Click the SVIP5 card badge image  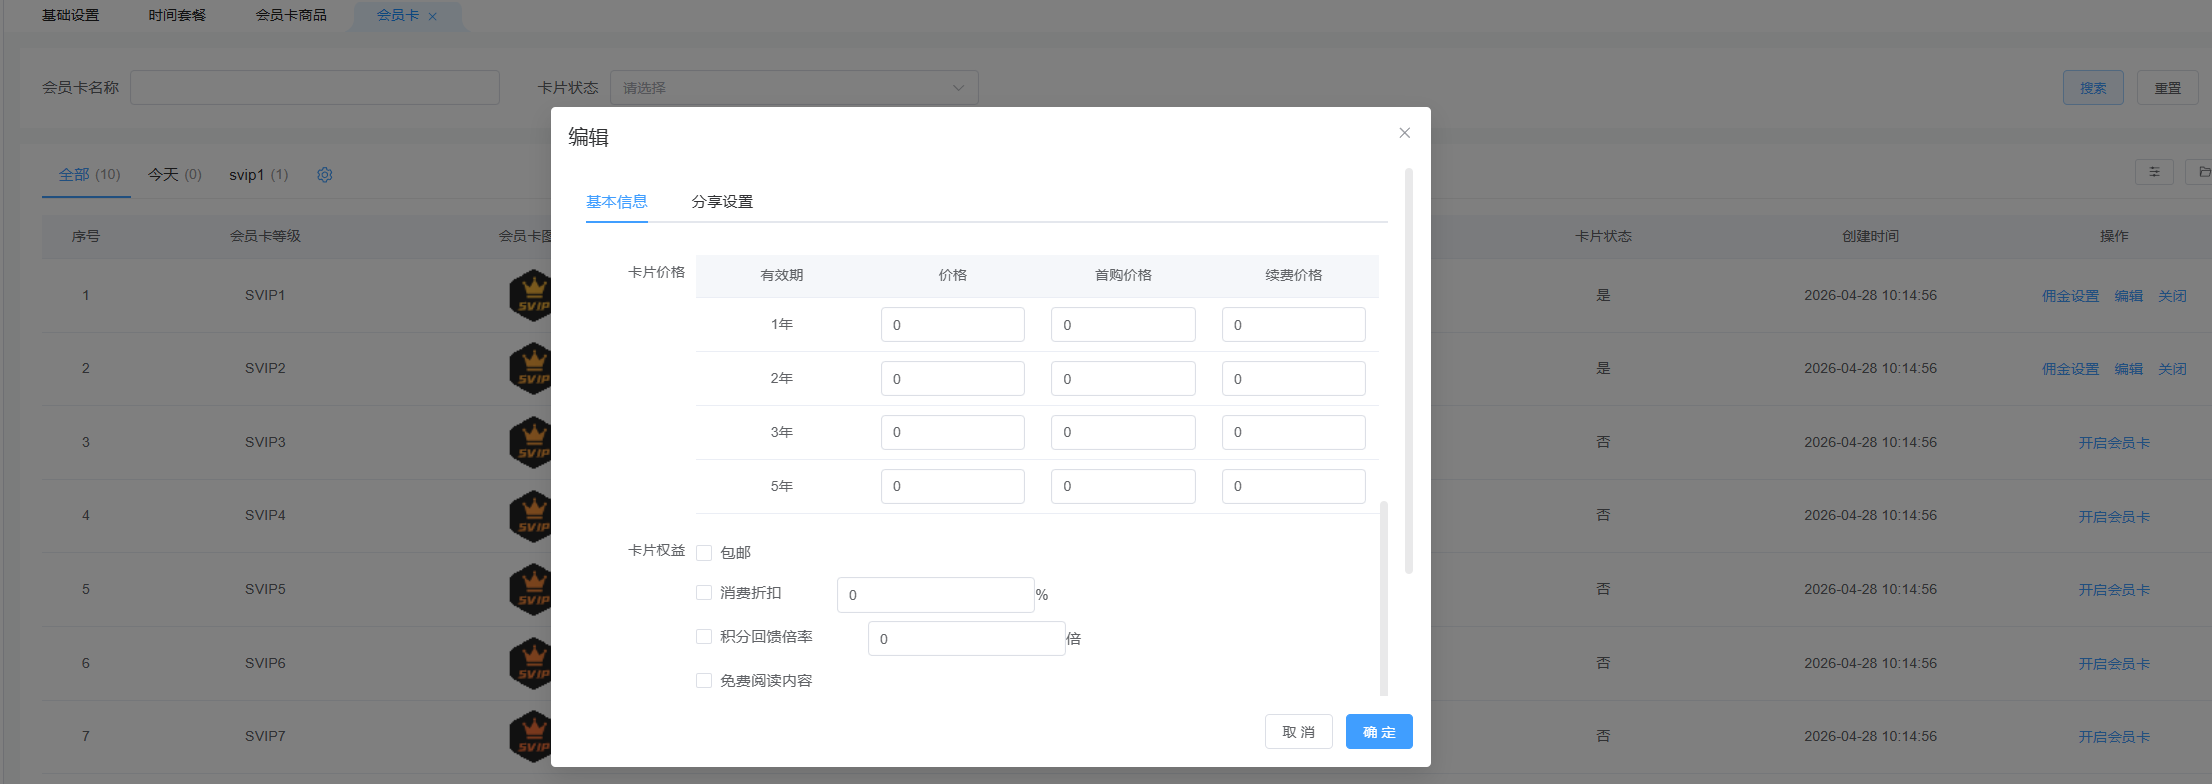coord(531,590)
